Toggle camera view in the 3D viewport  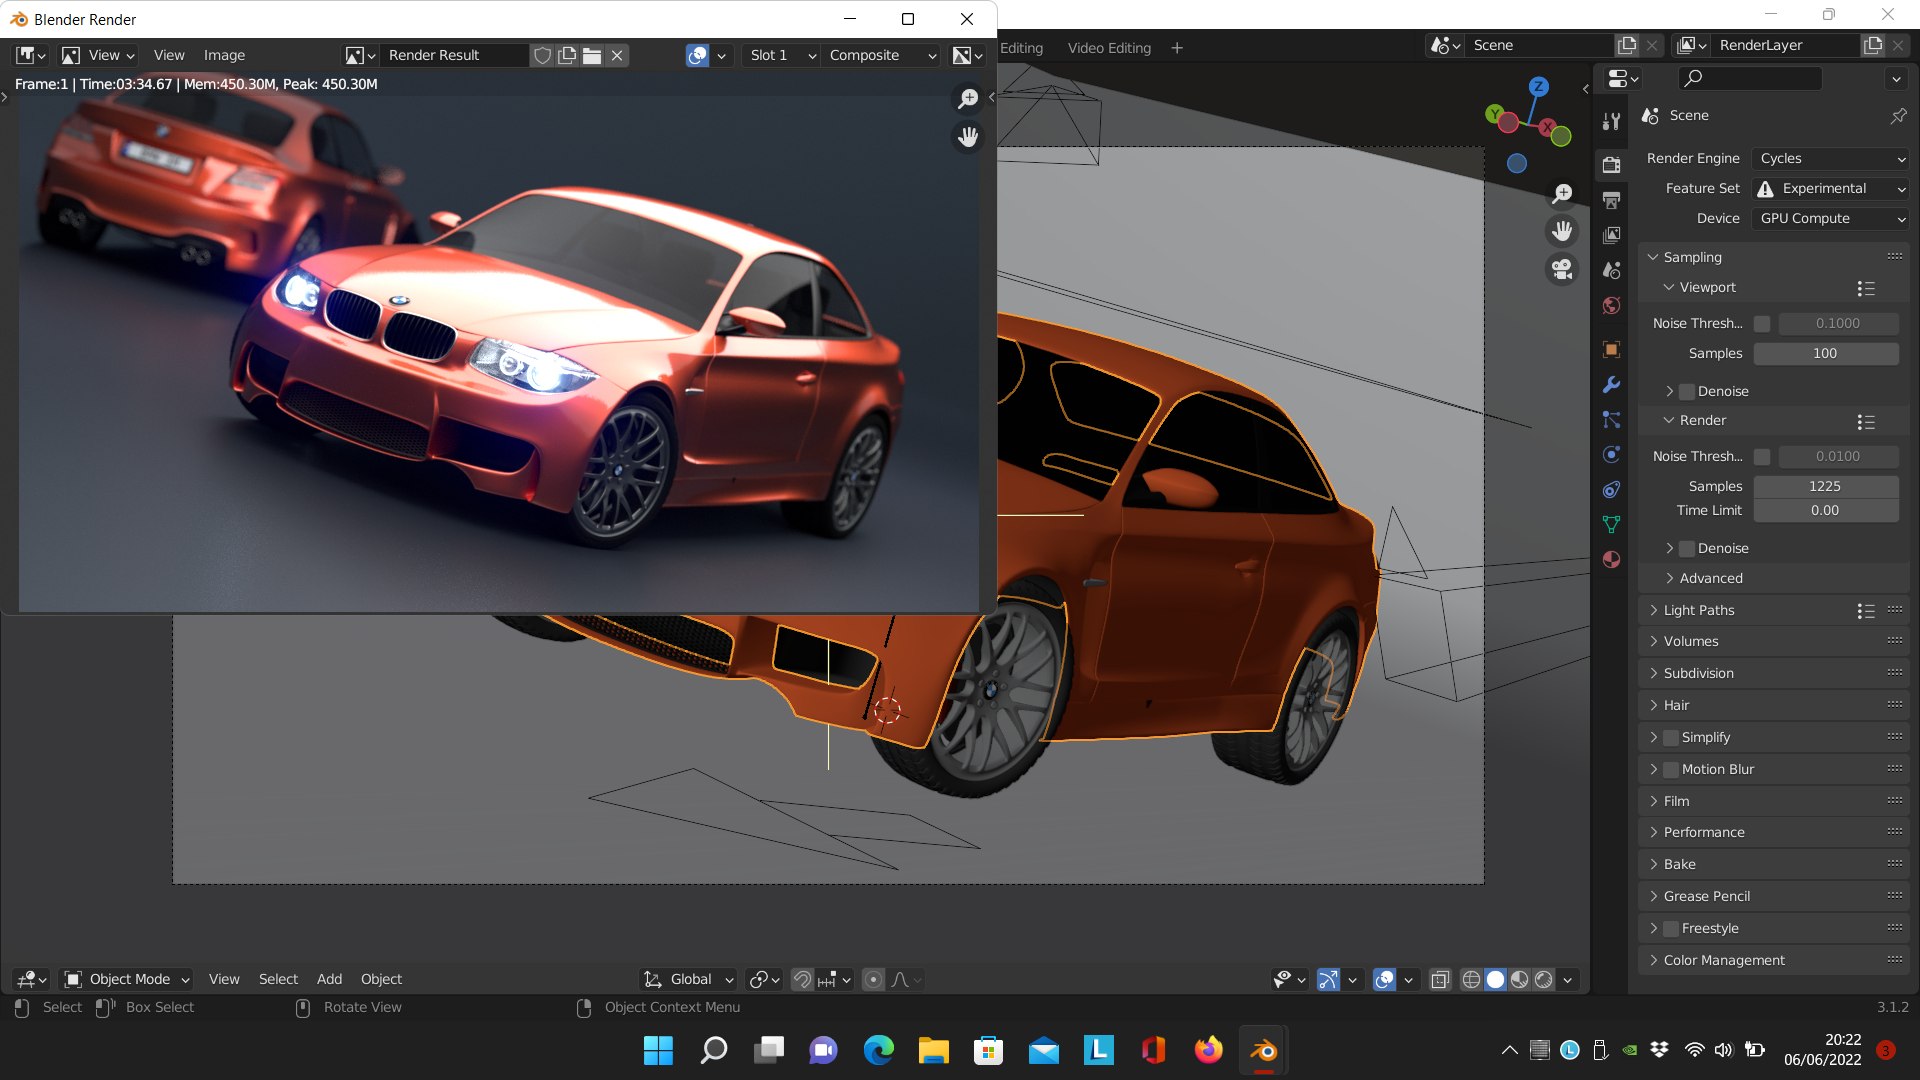(x=1562, y=269)
